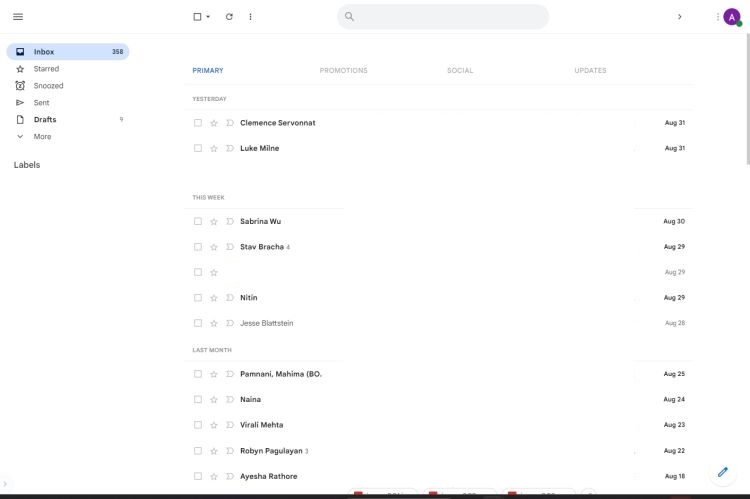The image size is (750, 499).
Task: Open the select-all dropdown arrow
Action: [208, 17]
